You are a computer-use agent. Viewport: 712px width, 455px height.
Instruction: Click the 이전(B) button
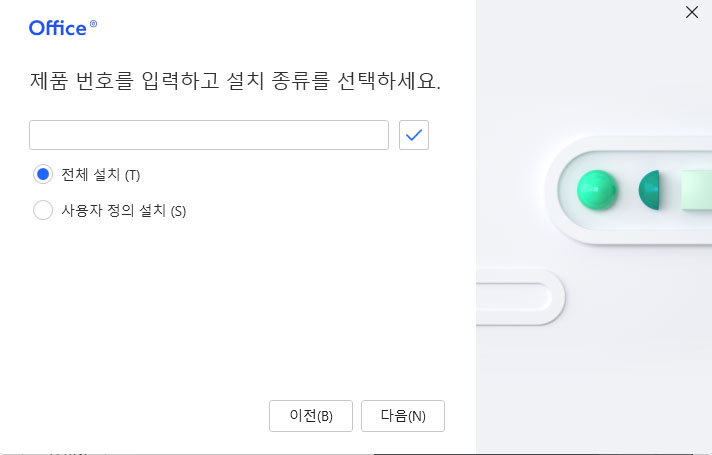click(310, 416)
